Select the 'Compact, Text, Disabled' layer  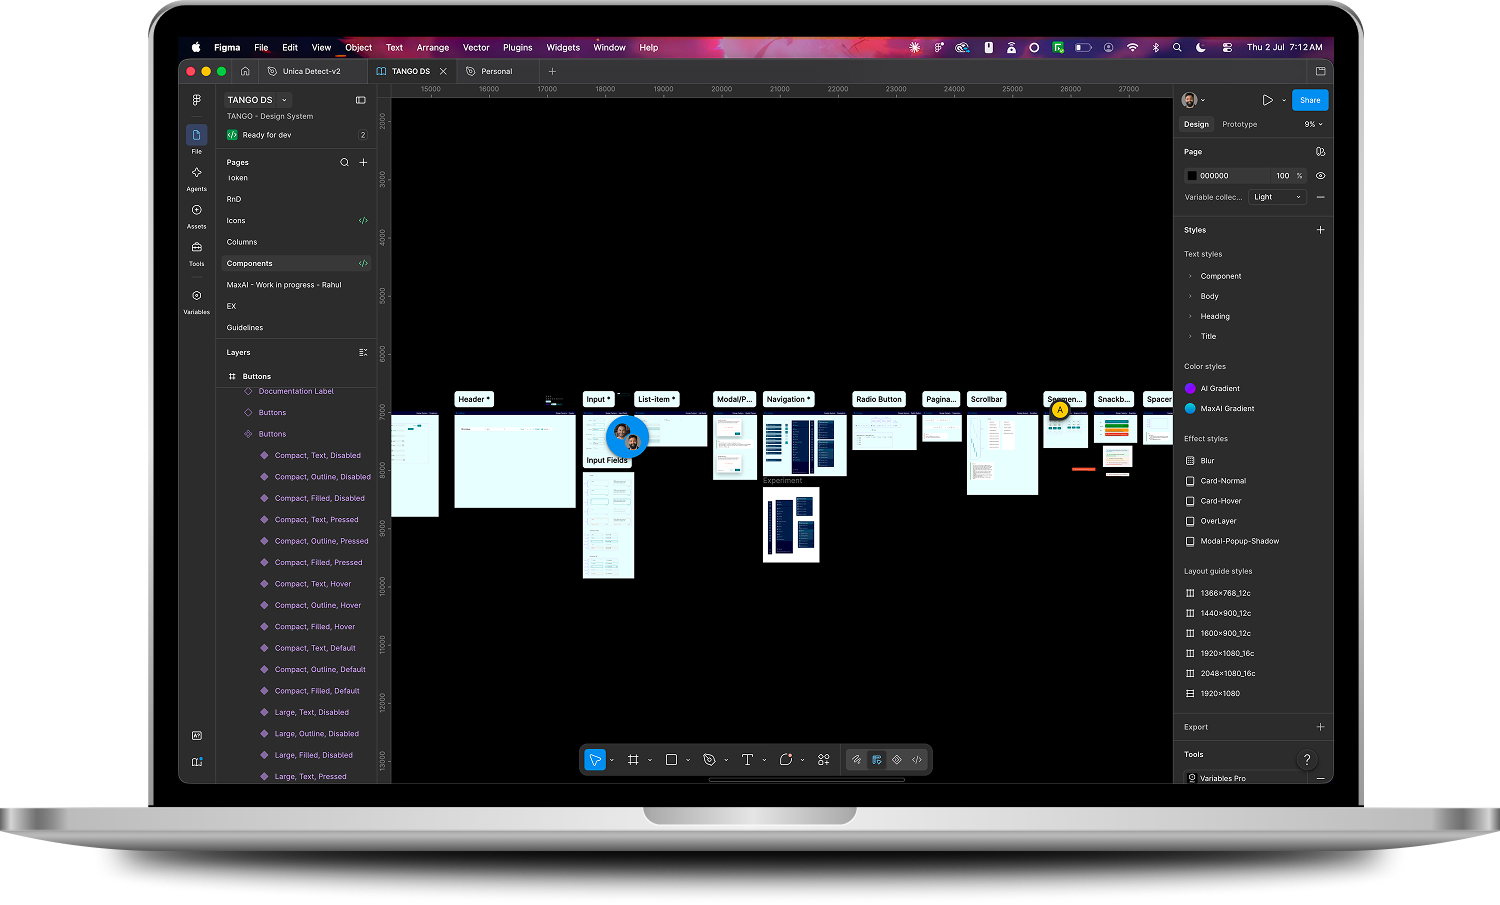click(x=317, y=455)
